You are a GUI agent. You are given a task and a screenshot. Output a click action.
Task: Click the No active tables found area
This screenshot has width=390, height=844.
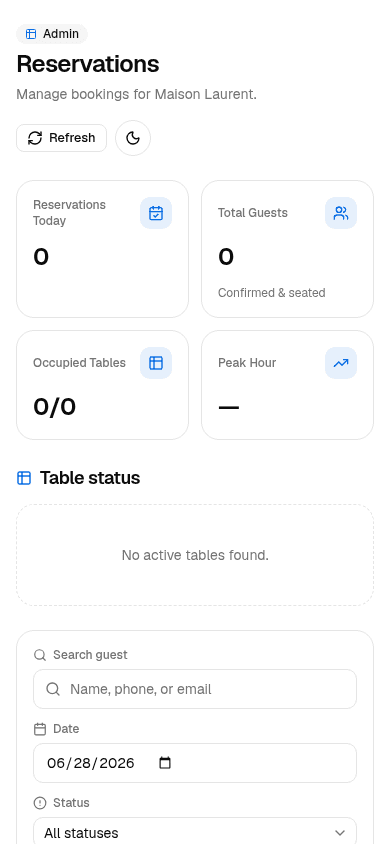(x=195, y=555)
